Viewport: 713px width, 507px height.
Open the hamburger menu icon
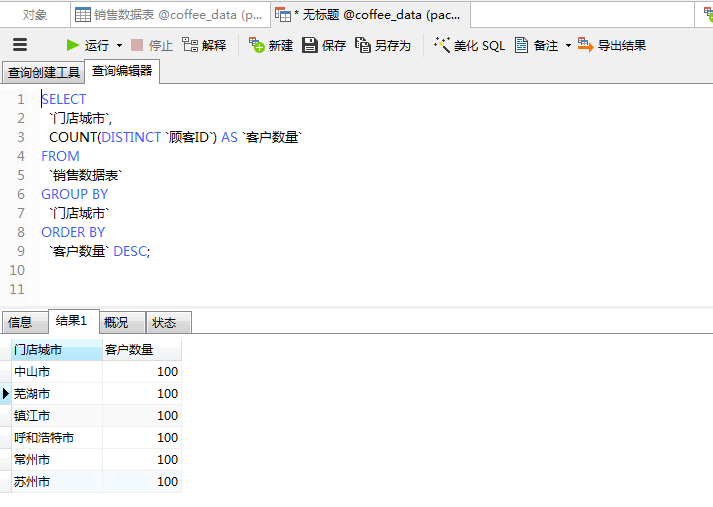point(20,45)
